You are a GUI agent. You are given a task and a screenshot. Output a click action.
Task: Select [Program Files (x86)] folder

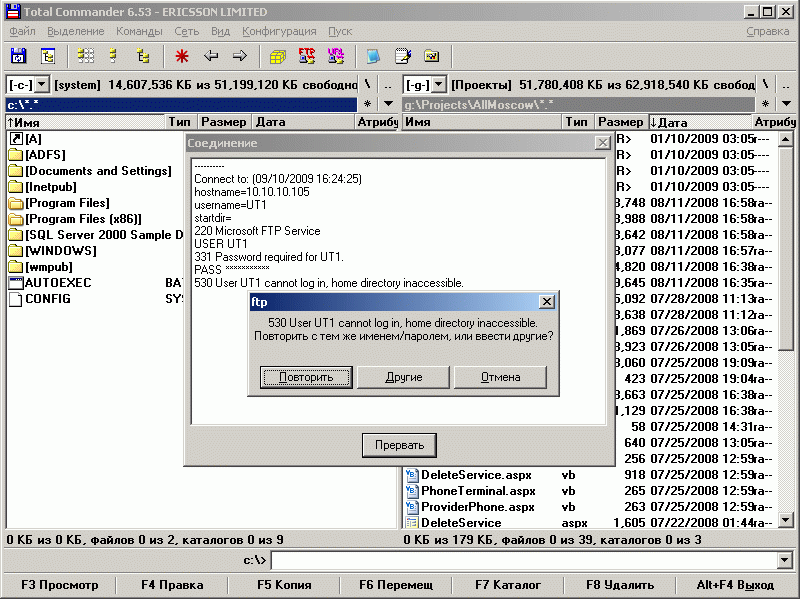click(76, 219)
